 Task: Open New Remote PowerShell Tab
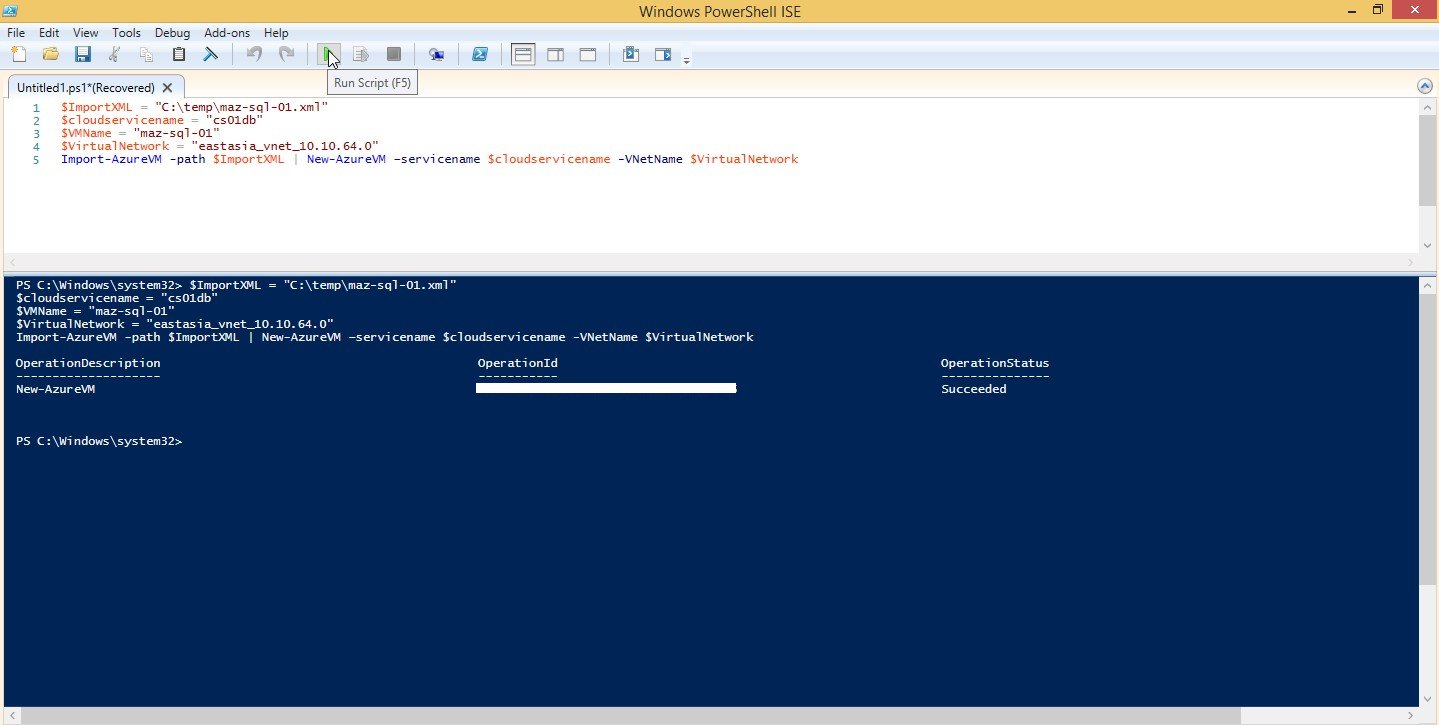(436, 54)
